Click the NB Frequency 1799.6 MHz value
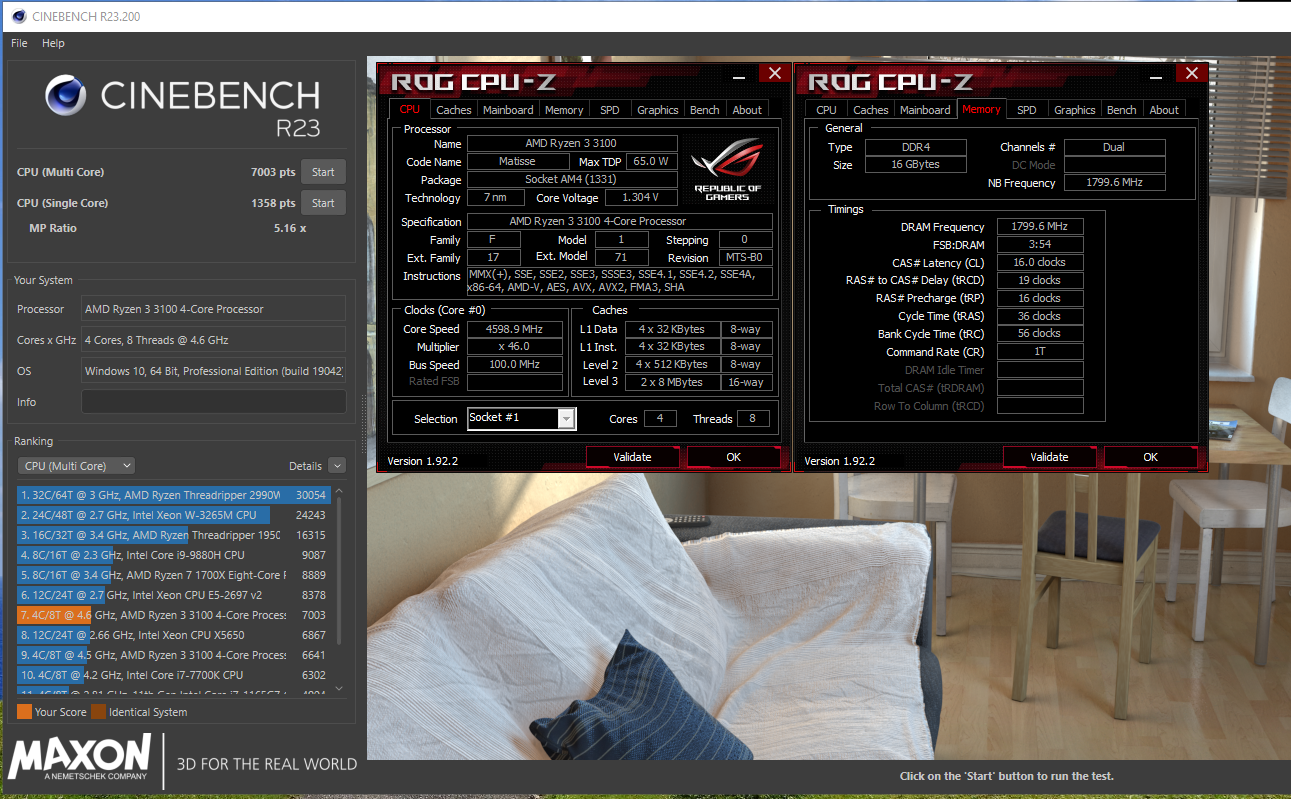 1114,183
